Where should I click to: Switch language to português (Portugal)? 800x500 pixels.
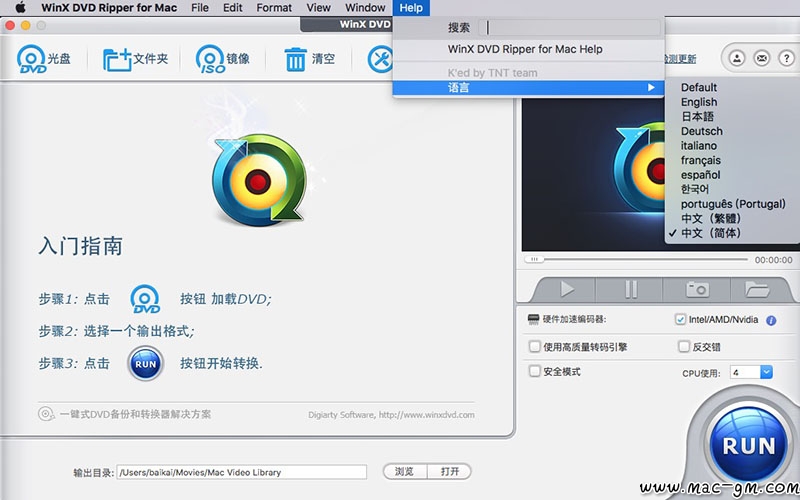click(733, 204)
